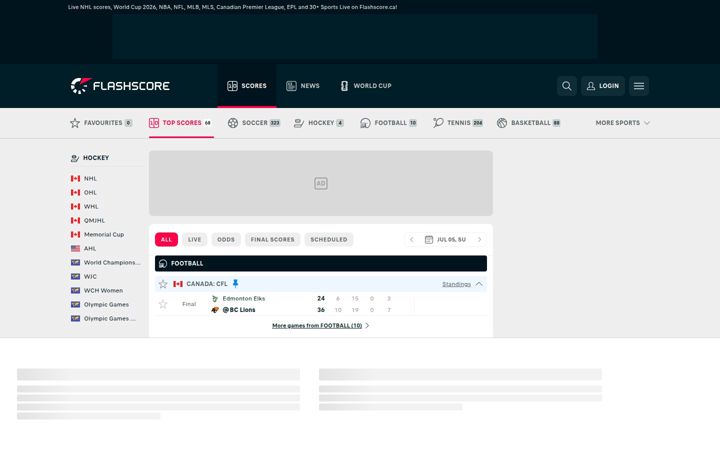Open the World Cup tab
Image resolution: width=720 pixels, height=450 pixels.
[x=366, y=86]
